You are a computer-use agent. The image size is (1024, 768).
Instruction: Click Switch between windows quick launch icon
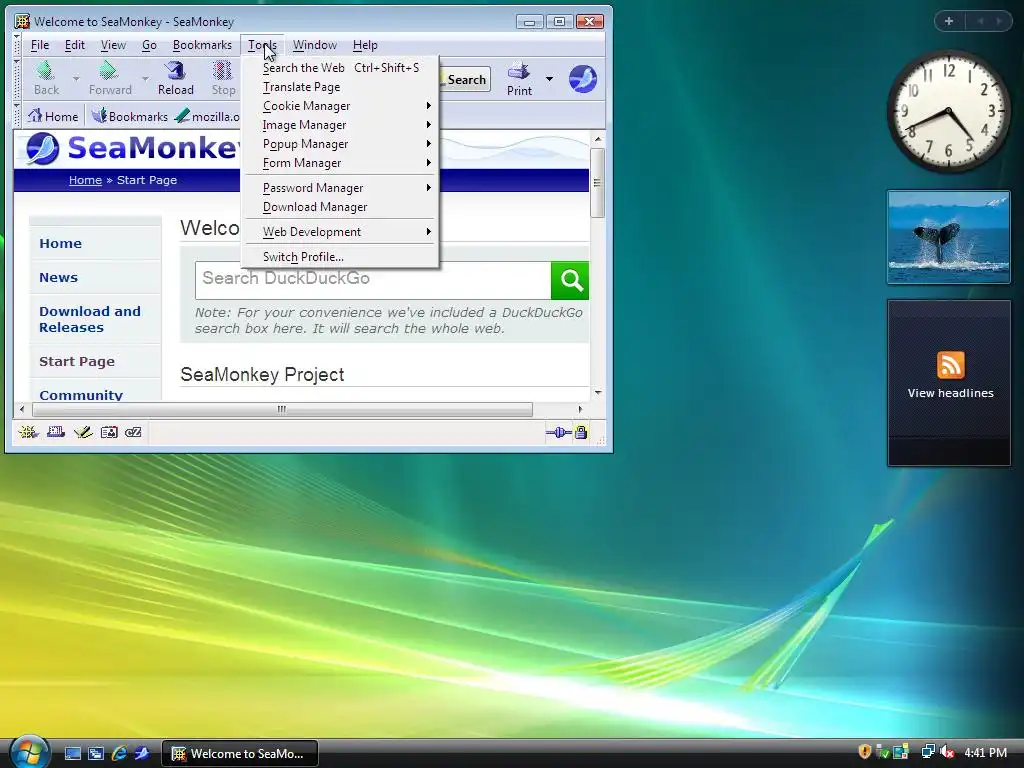point(95,753)
